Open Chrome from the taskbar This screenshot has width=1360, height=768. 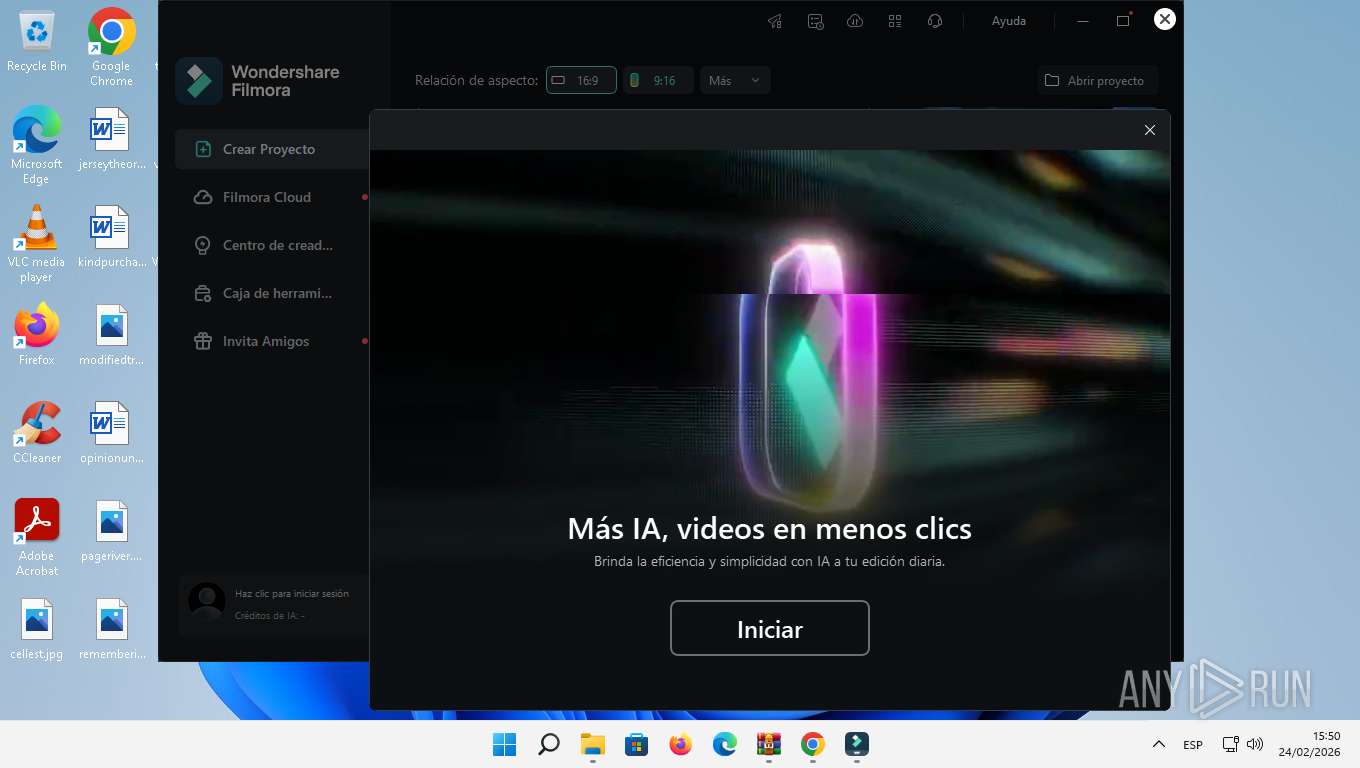(x=813, y=745)
